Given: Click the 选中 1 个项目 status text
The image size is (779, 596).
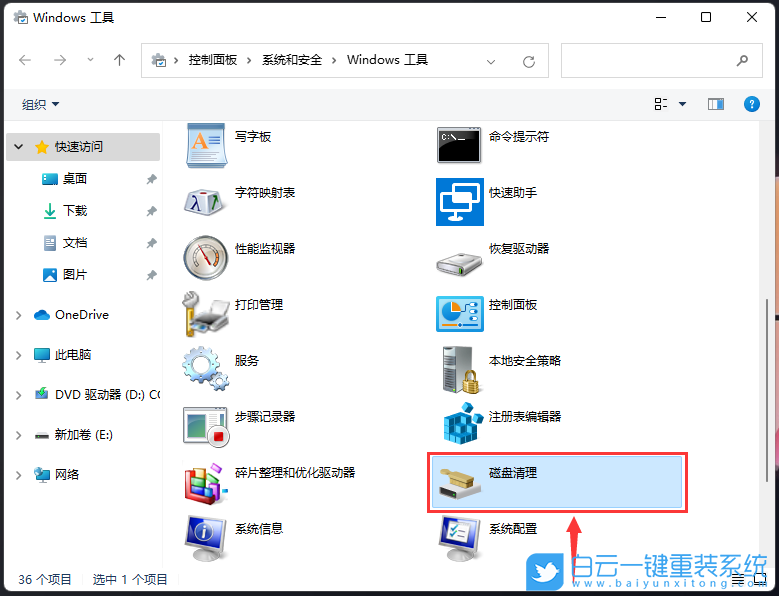Looking at the screenshot, I should coord(130,580).
